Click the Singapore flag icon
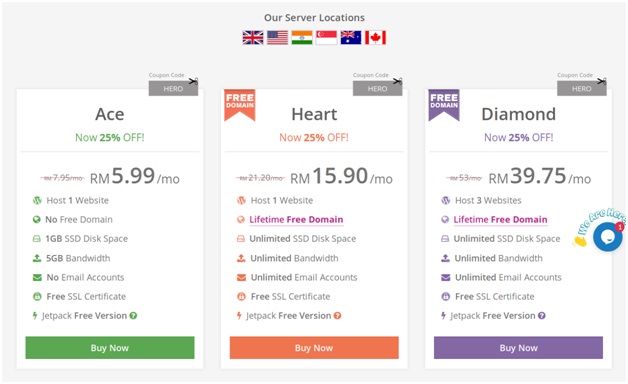Image resolution: width=628 pixels, height=384 pixels. point(326,38)
